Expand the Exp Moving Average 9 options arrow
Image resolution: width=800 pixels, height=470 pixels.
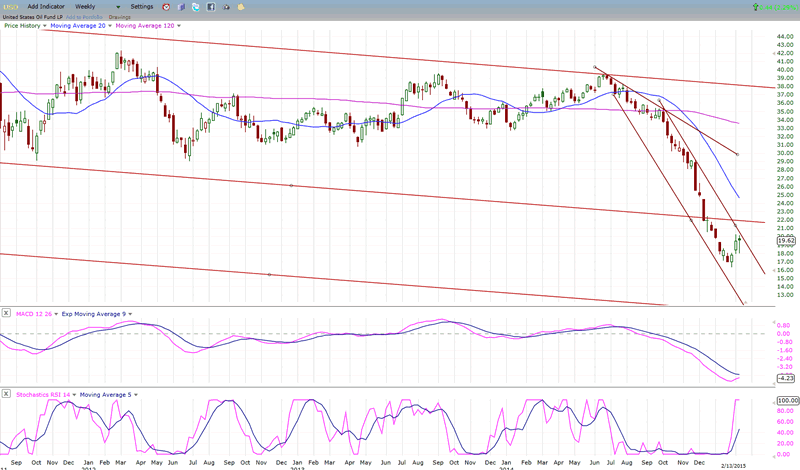click(x=130, y=314)
